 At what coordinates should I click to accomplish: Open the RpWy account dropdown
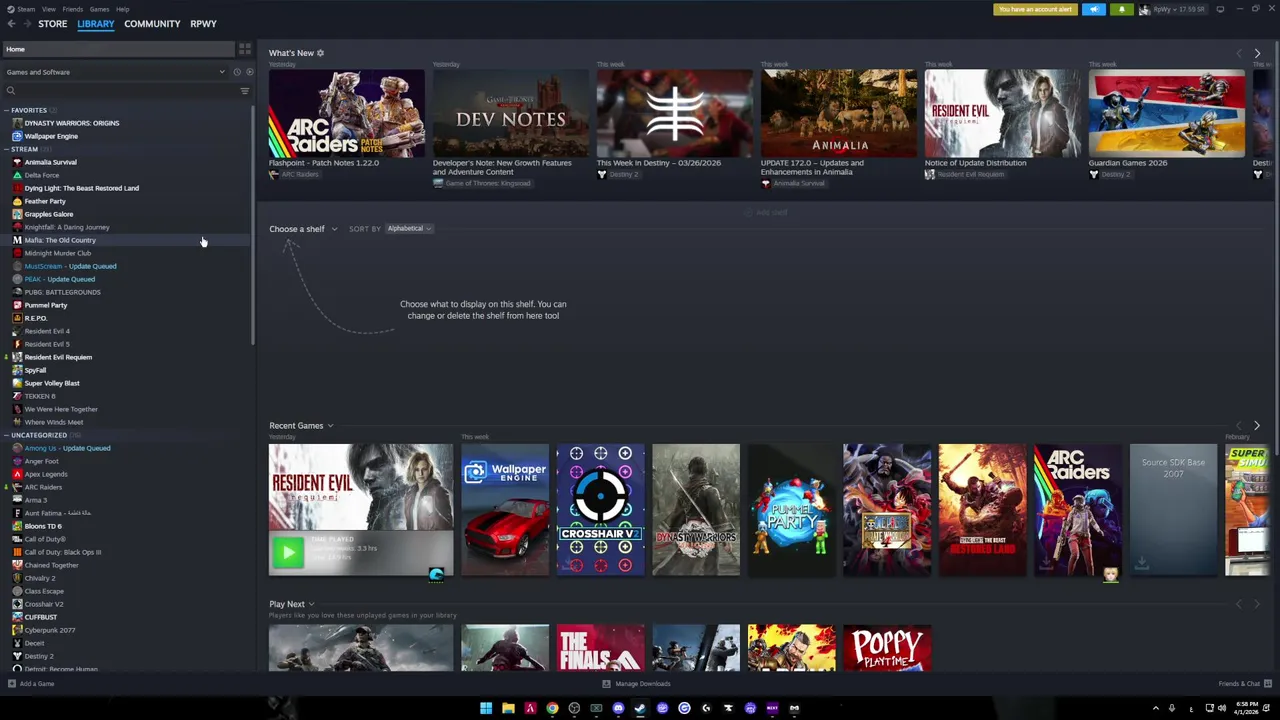[1172, 10]
